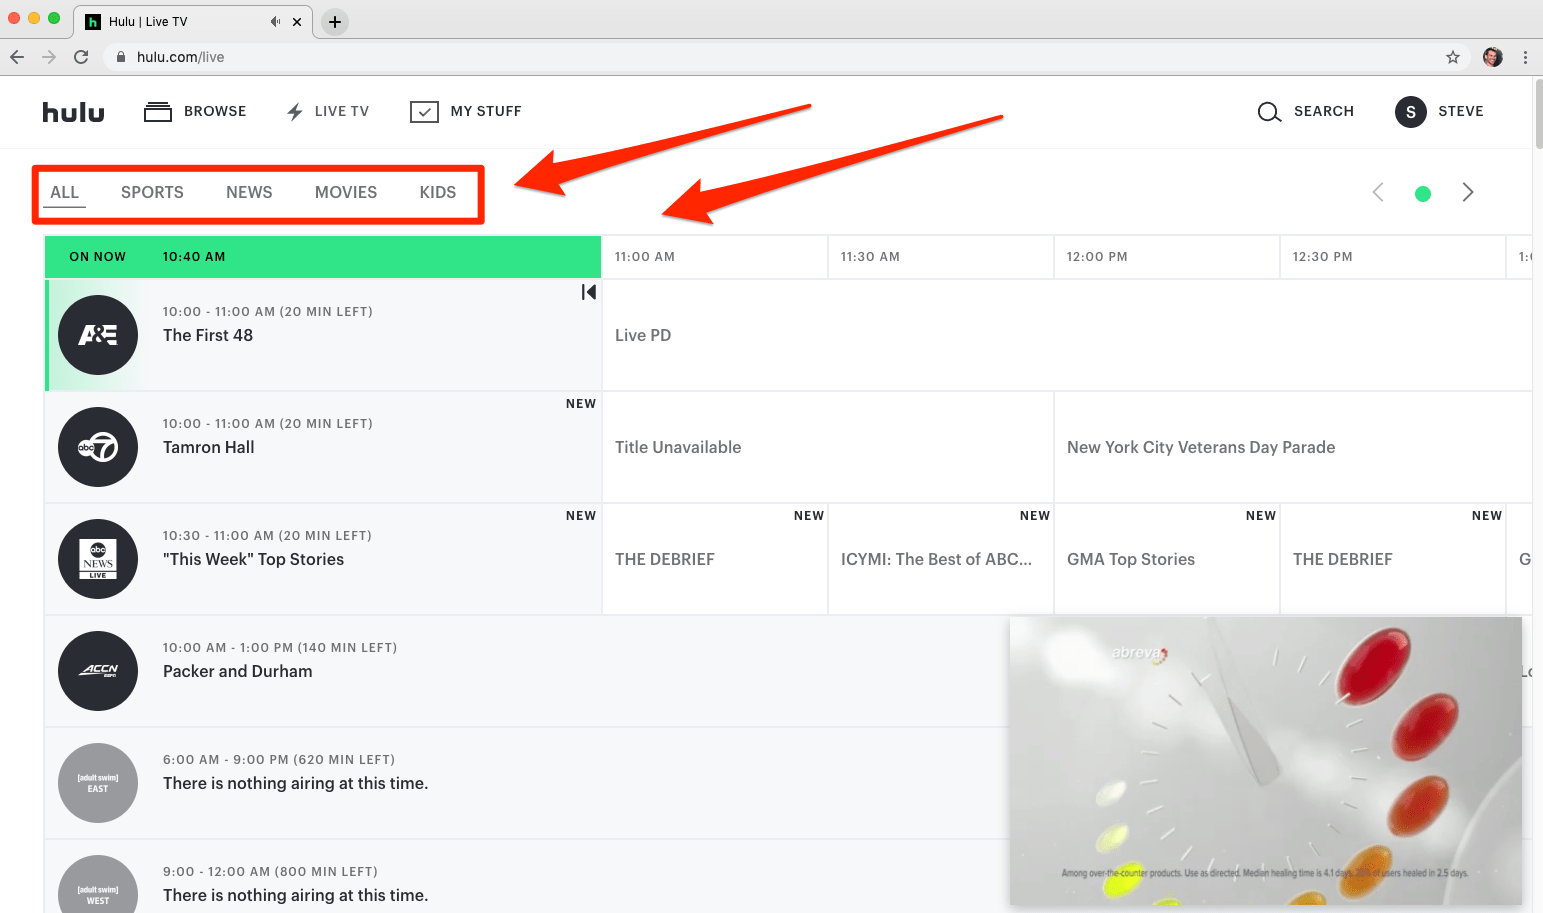The height and width of the screenshot is (913, 1543).
Task: Select the Live PD program
Action: tap(1067, 335)
